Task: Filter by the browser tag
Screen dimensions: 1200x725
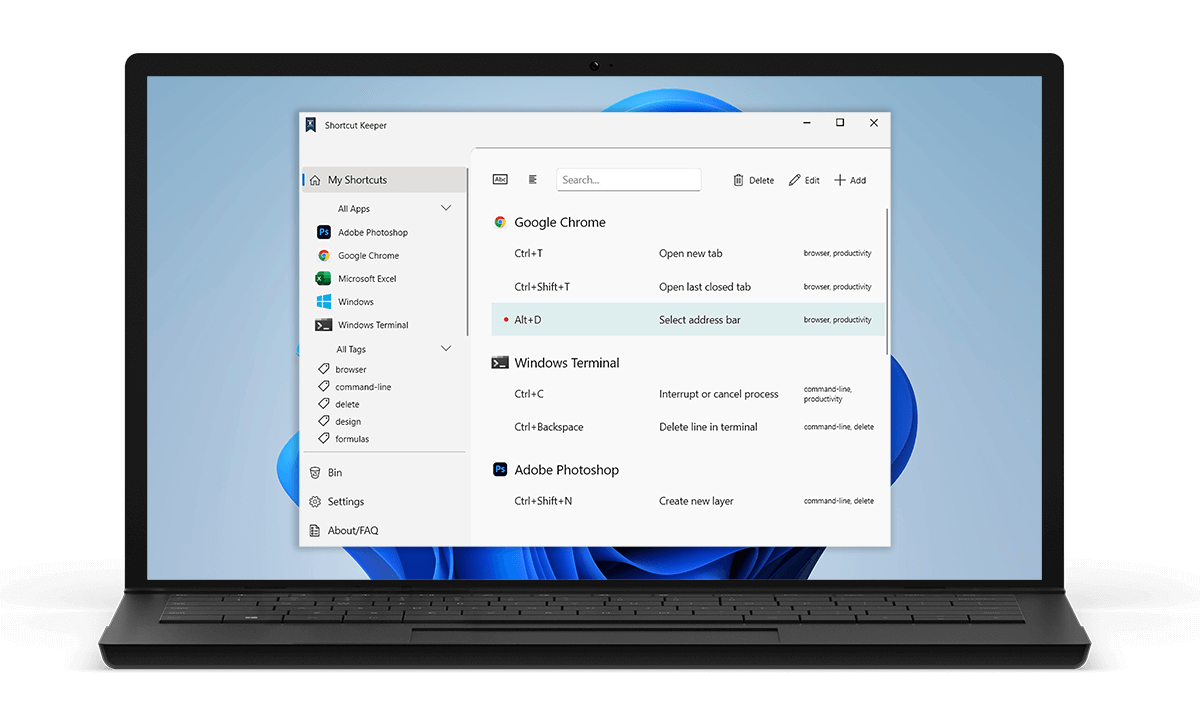Action: 343,370
